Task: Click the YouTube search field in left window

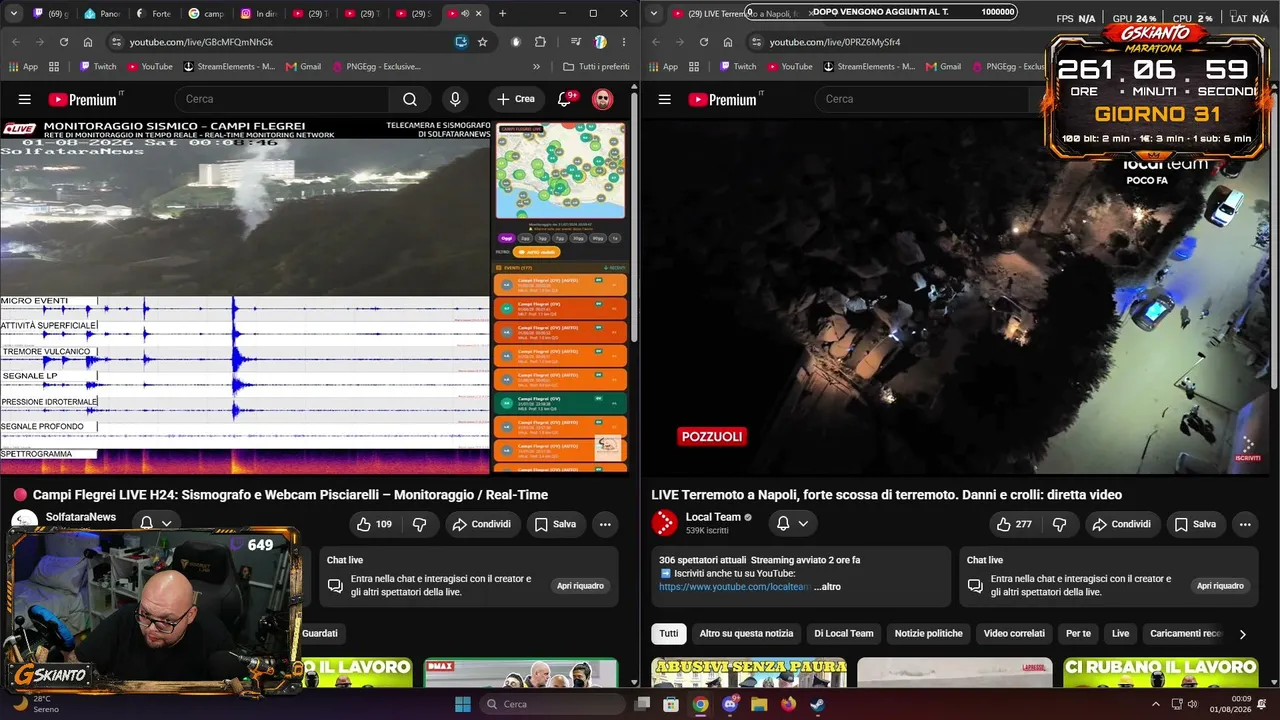Action: click(x=281, y=99)
